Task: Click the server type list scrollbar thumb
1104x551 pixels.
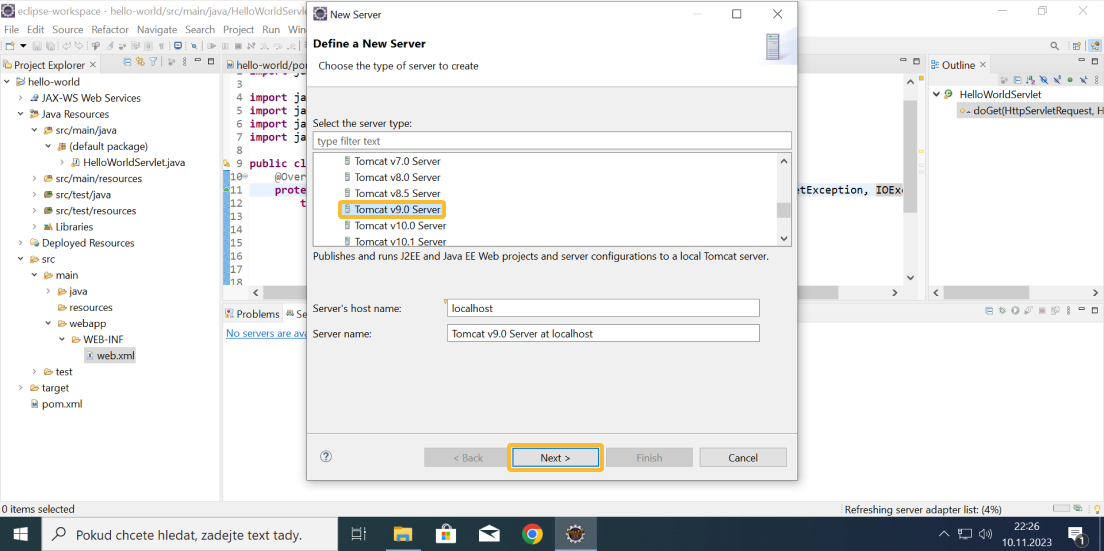Action: point(784,210)
